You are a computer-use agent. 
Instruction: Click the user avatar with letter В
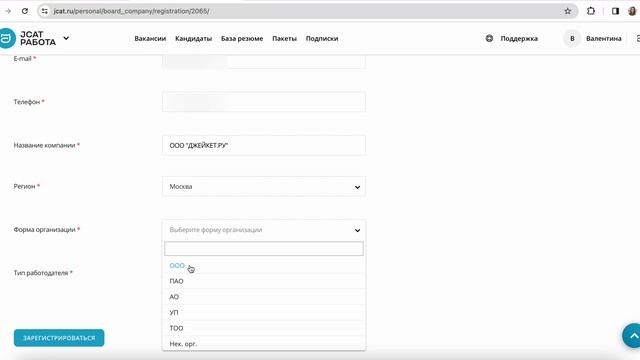572,38
